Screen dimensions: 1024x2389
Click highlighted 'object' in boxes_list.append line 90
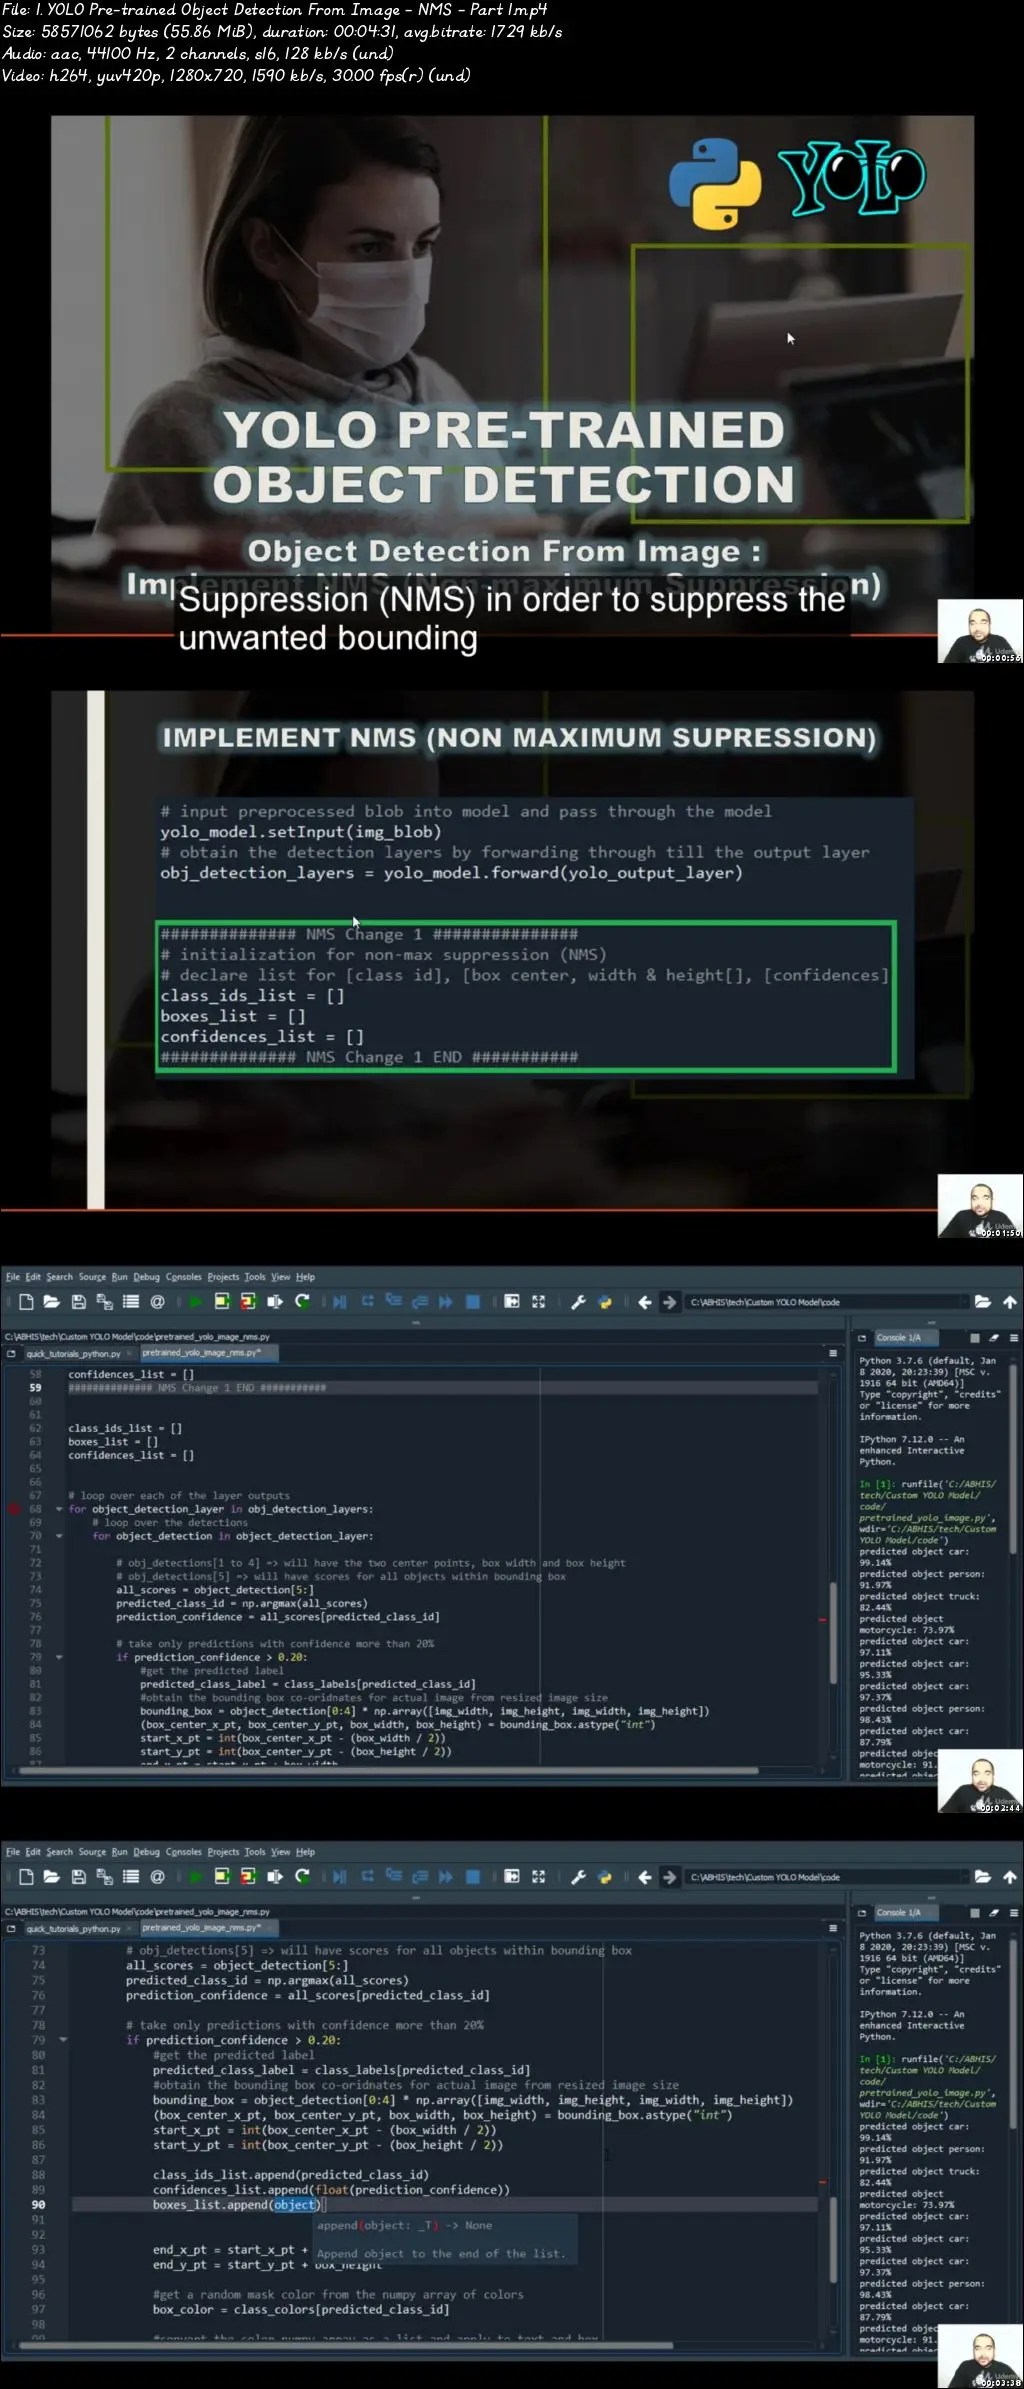pyautogui.click(x=295, y=2204)
